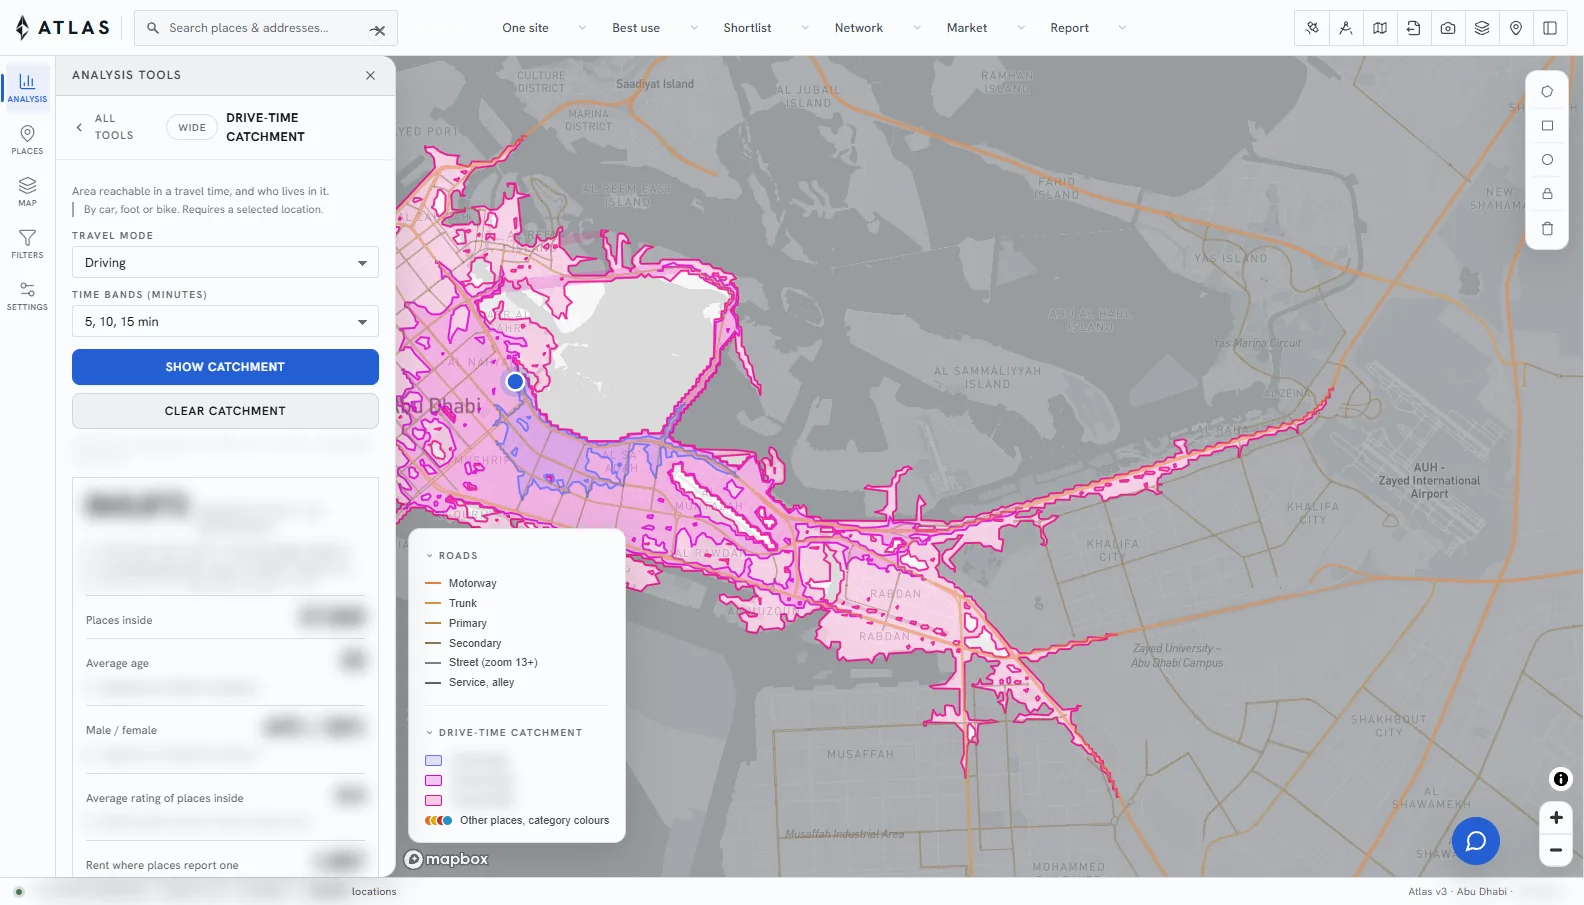1584x905 pixels.
Task: Open the Map layers sidebar section
Action: click(x=27, y=191)
